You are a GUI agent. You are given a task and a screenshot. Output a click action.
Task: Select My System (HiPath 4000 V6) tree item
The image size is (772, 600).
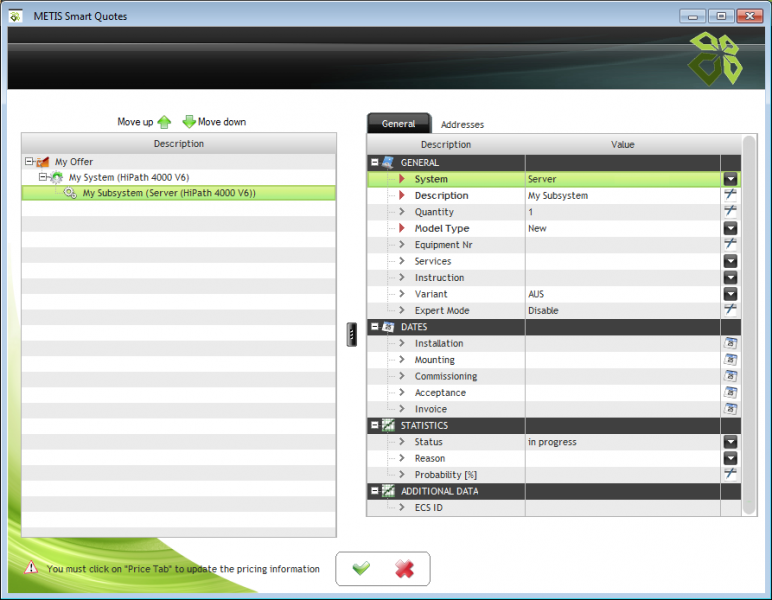click(126, 177)
